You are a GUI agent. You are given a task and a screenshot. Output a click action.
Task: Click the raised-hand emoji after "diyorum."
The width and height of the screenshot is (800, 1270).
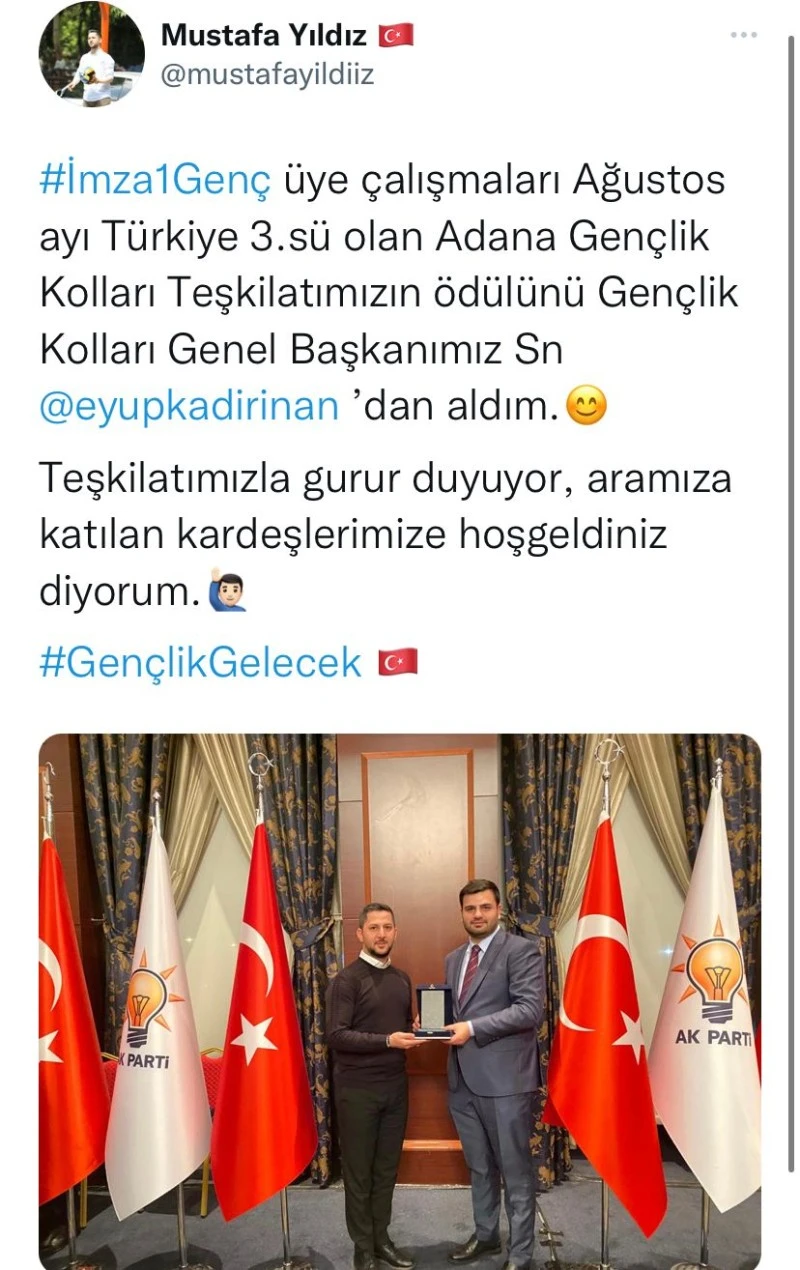[x=227, y=592]
